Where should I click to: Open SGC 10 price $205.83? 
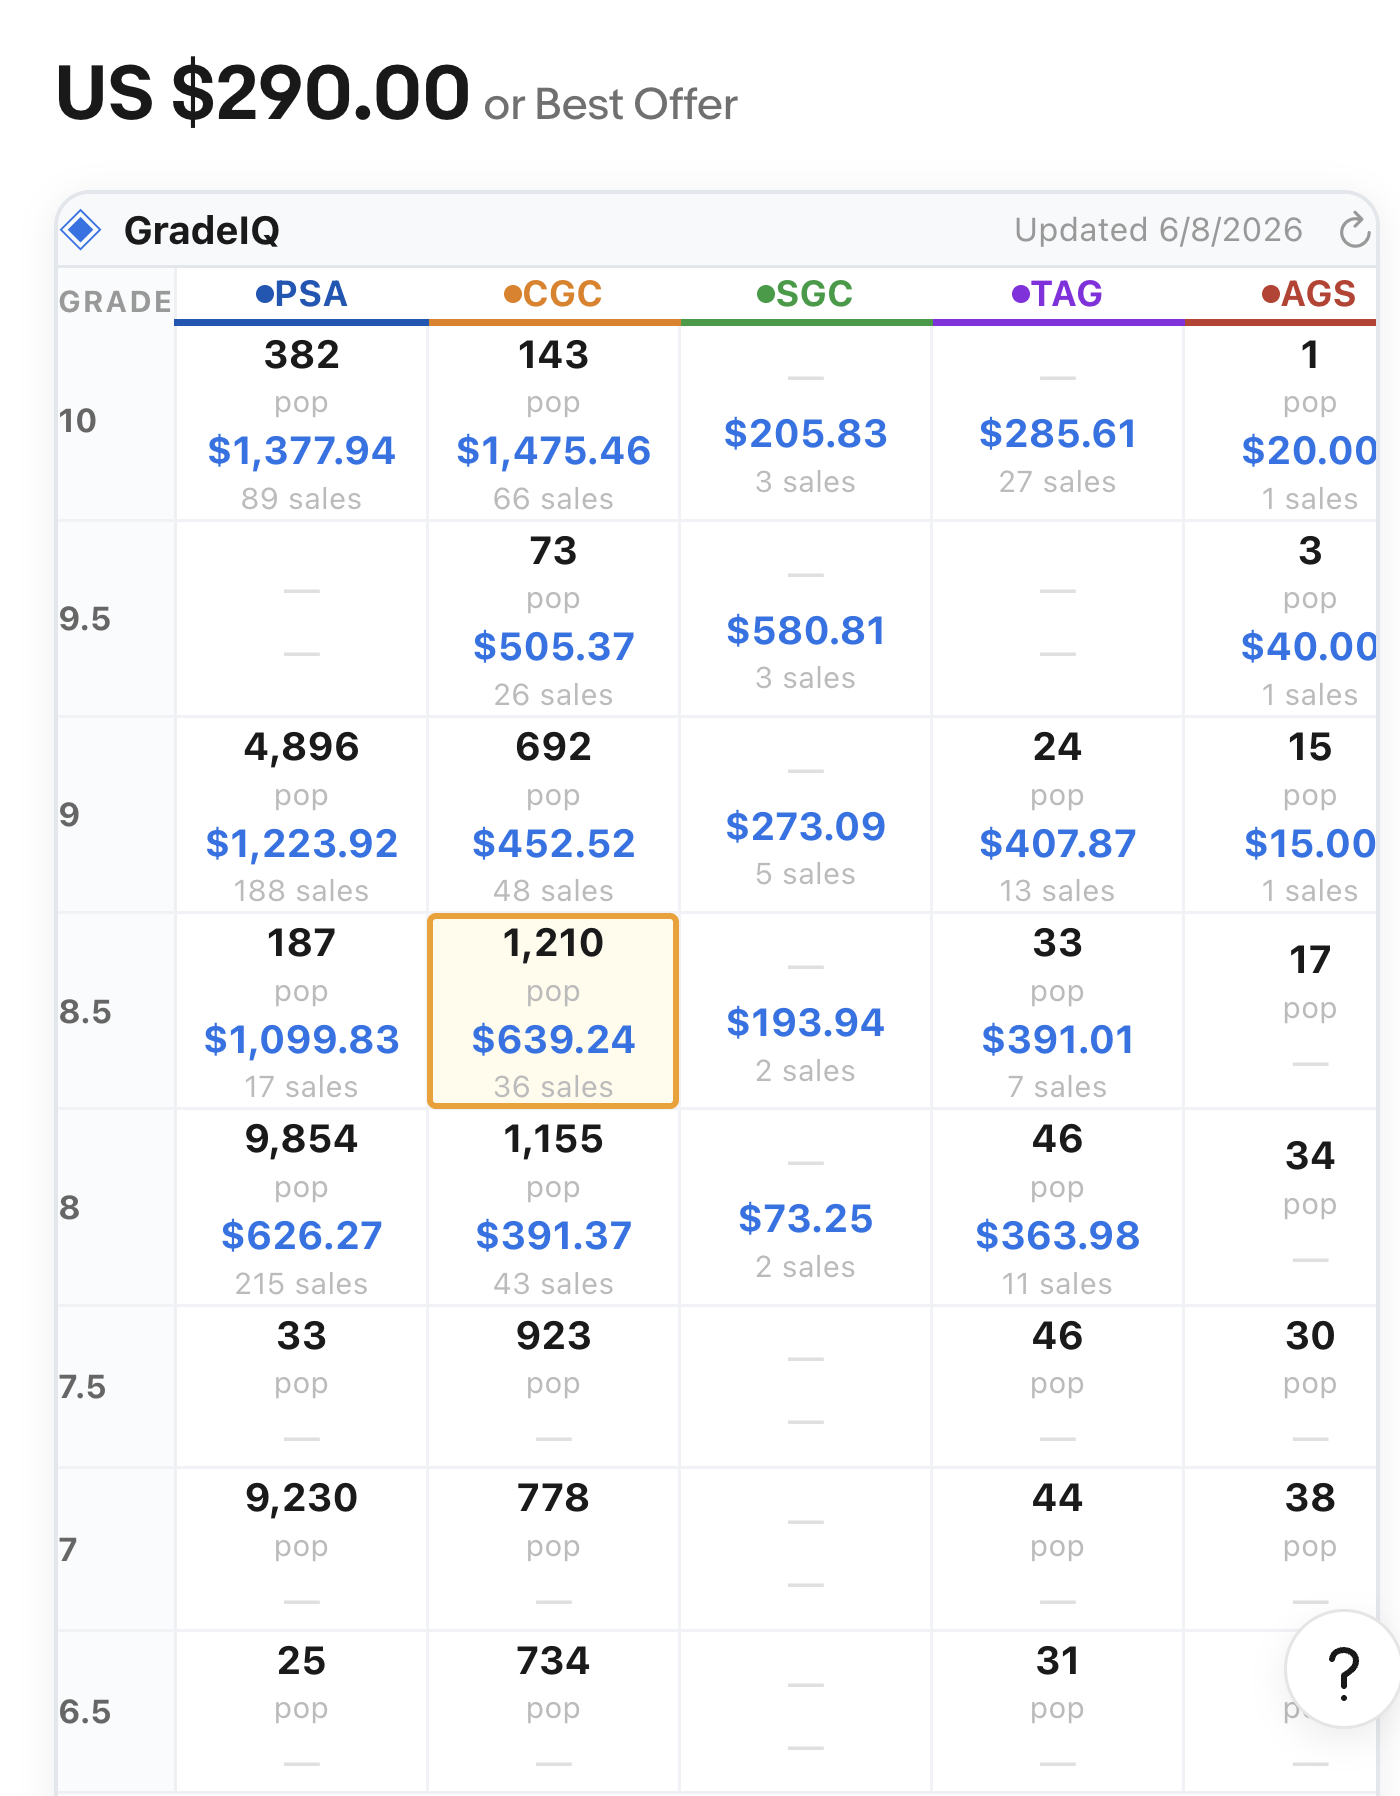click(x=805, y=434)
